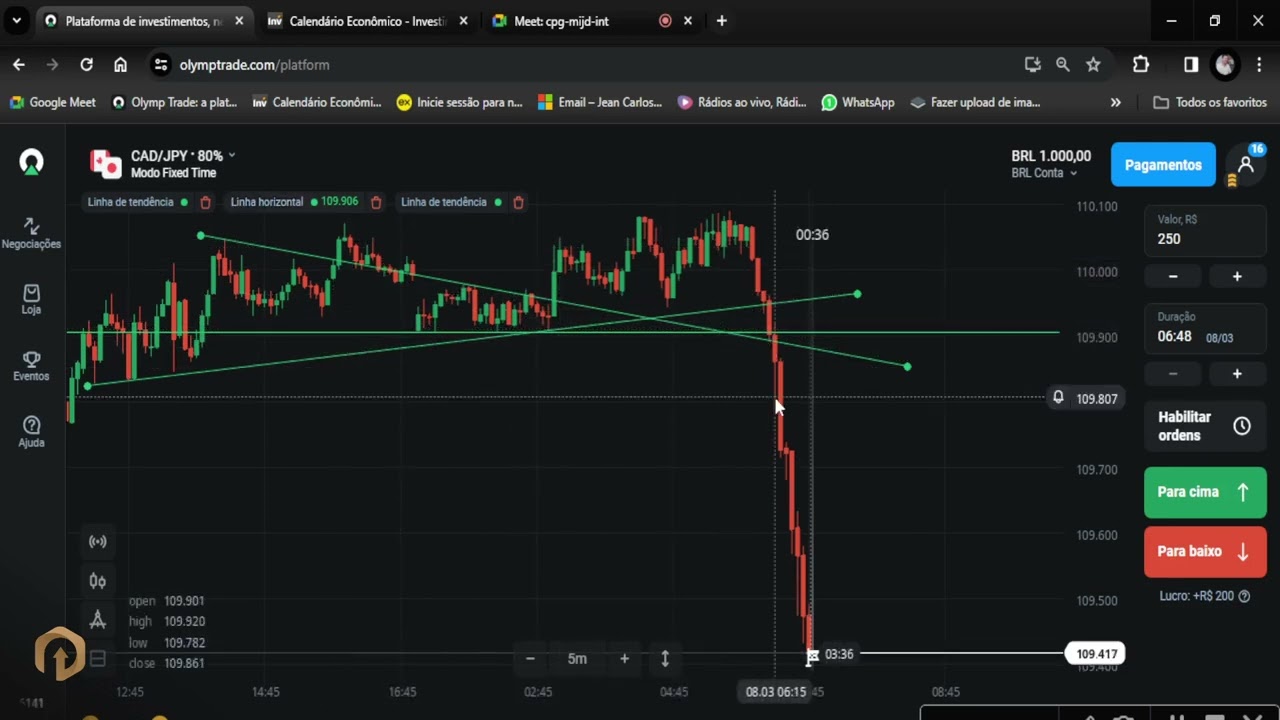This screenshot has height=720, width=1280.
Task: Open Google Meet bookmark
Action: pyautogui.click(x=53, y=102)
